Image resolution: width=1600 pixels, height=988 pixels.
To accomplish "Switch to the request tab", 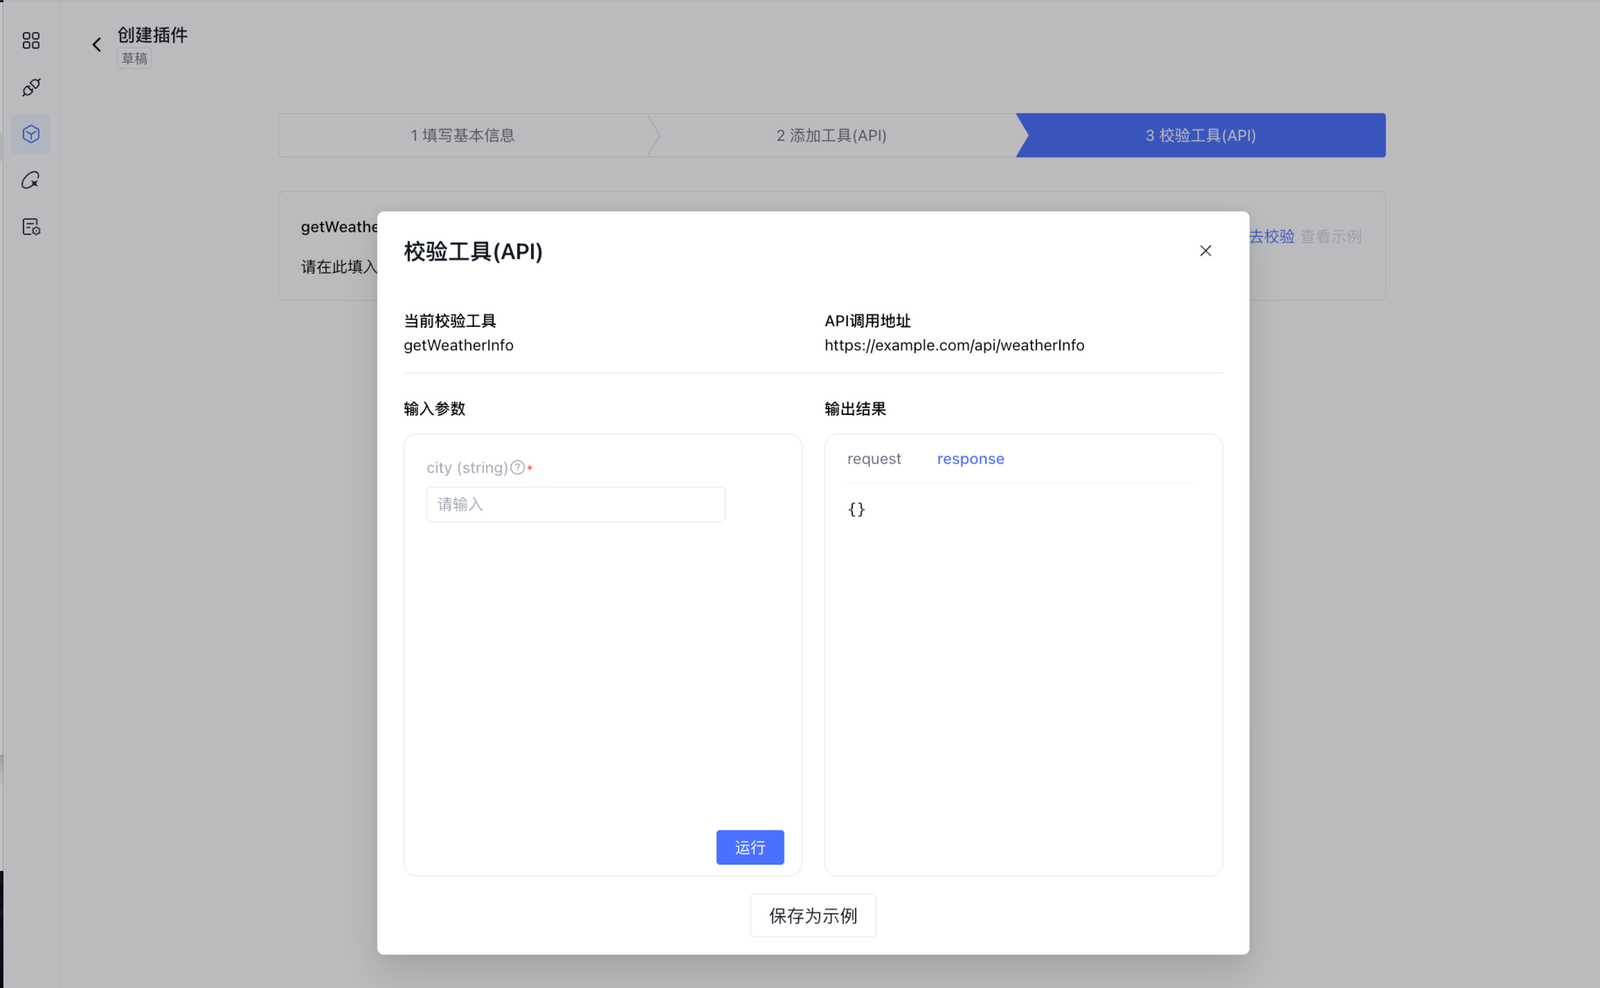I will [x=873, y=459].
